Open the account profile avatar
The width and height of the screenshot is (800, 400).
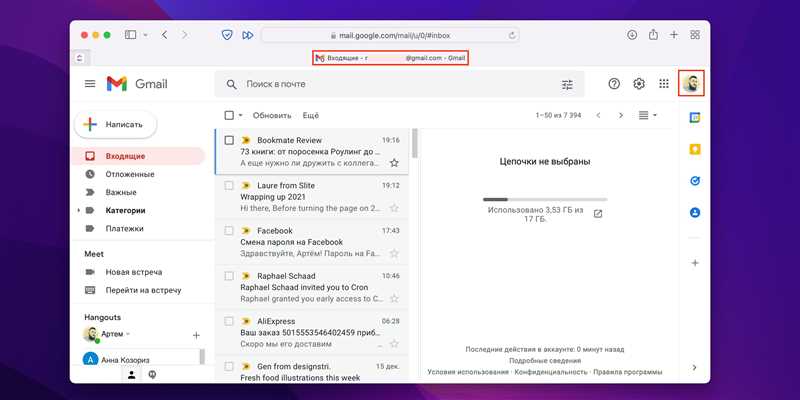click(x=691, y=84)
